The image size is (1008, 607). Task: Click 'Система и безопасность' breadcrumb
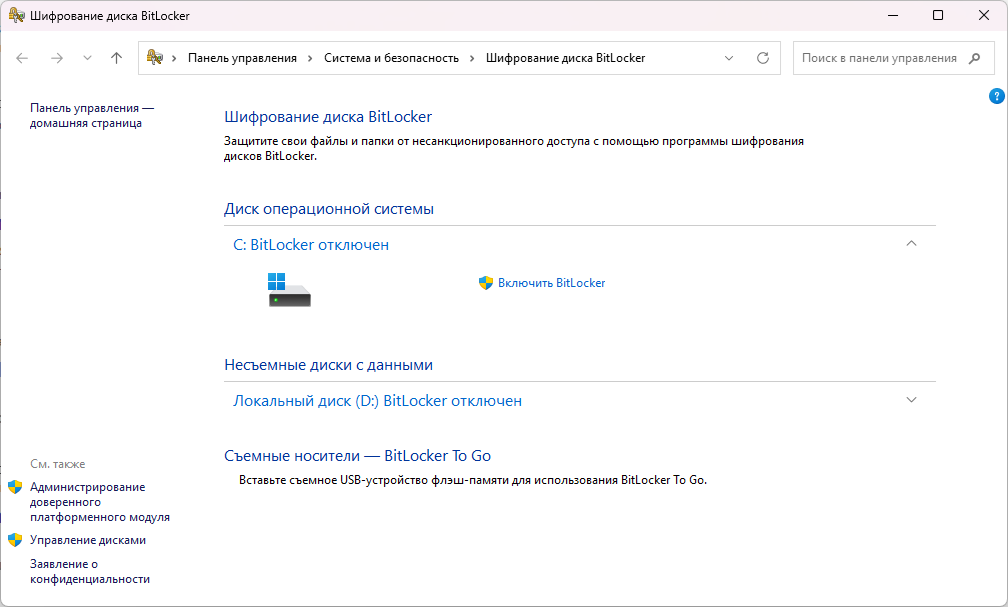coord(392,58)
